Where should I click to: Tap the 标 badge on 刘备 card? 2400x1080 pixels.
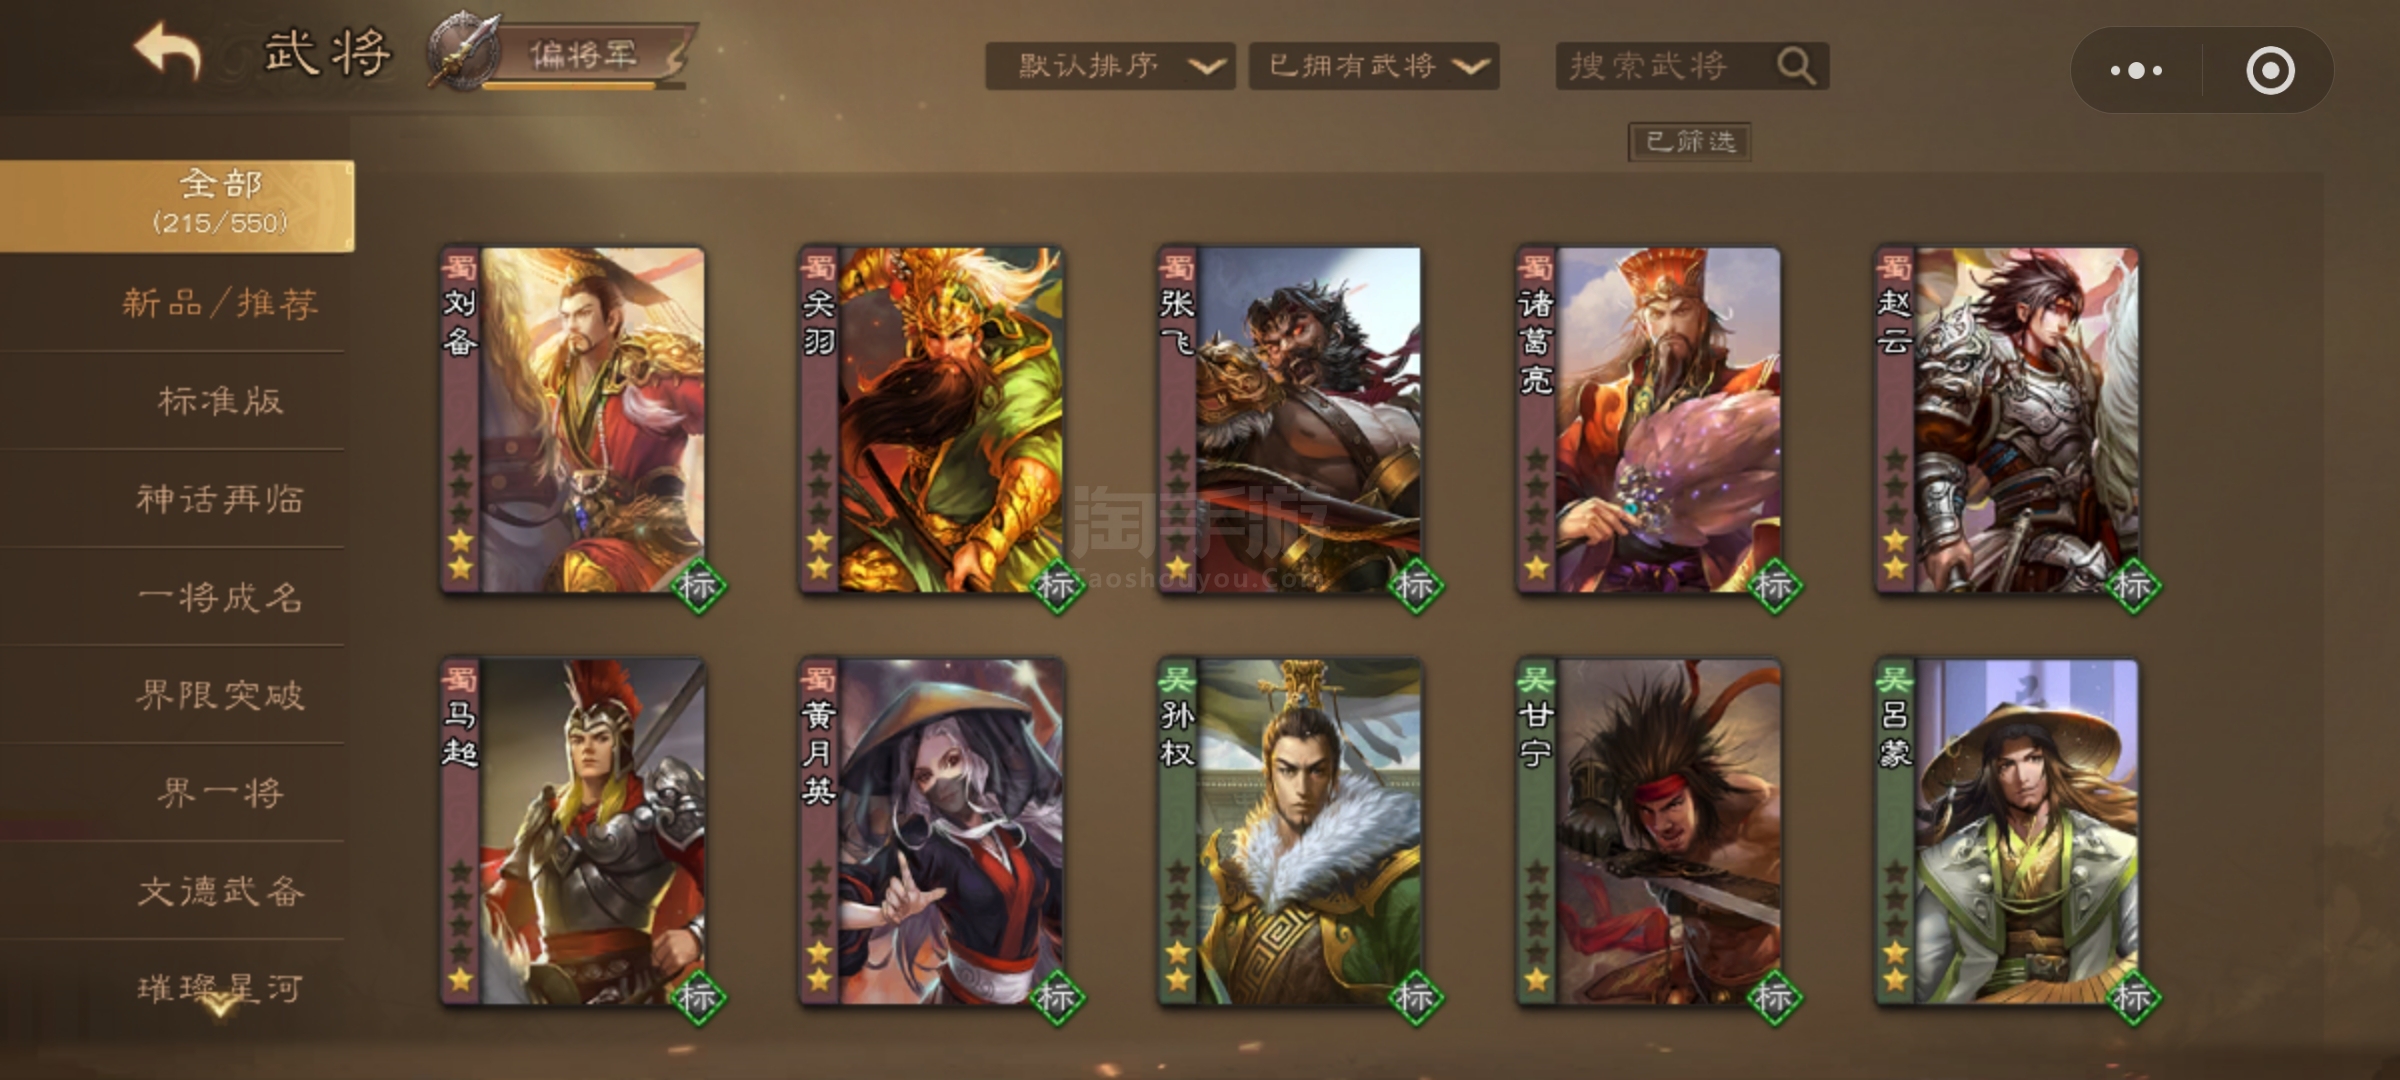pyautogui.click(x=698, y=585)
